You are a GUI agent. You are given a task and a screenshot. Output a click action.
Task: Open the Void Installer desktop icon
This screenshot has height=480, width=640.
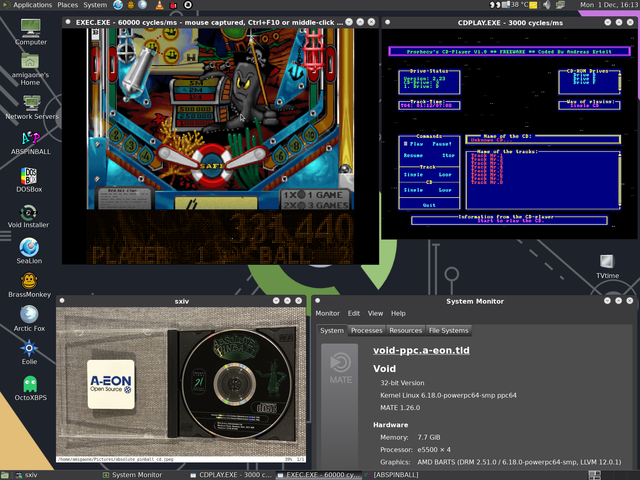click(29, 212)
